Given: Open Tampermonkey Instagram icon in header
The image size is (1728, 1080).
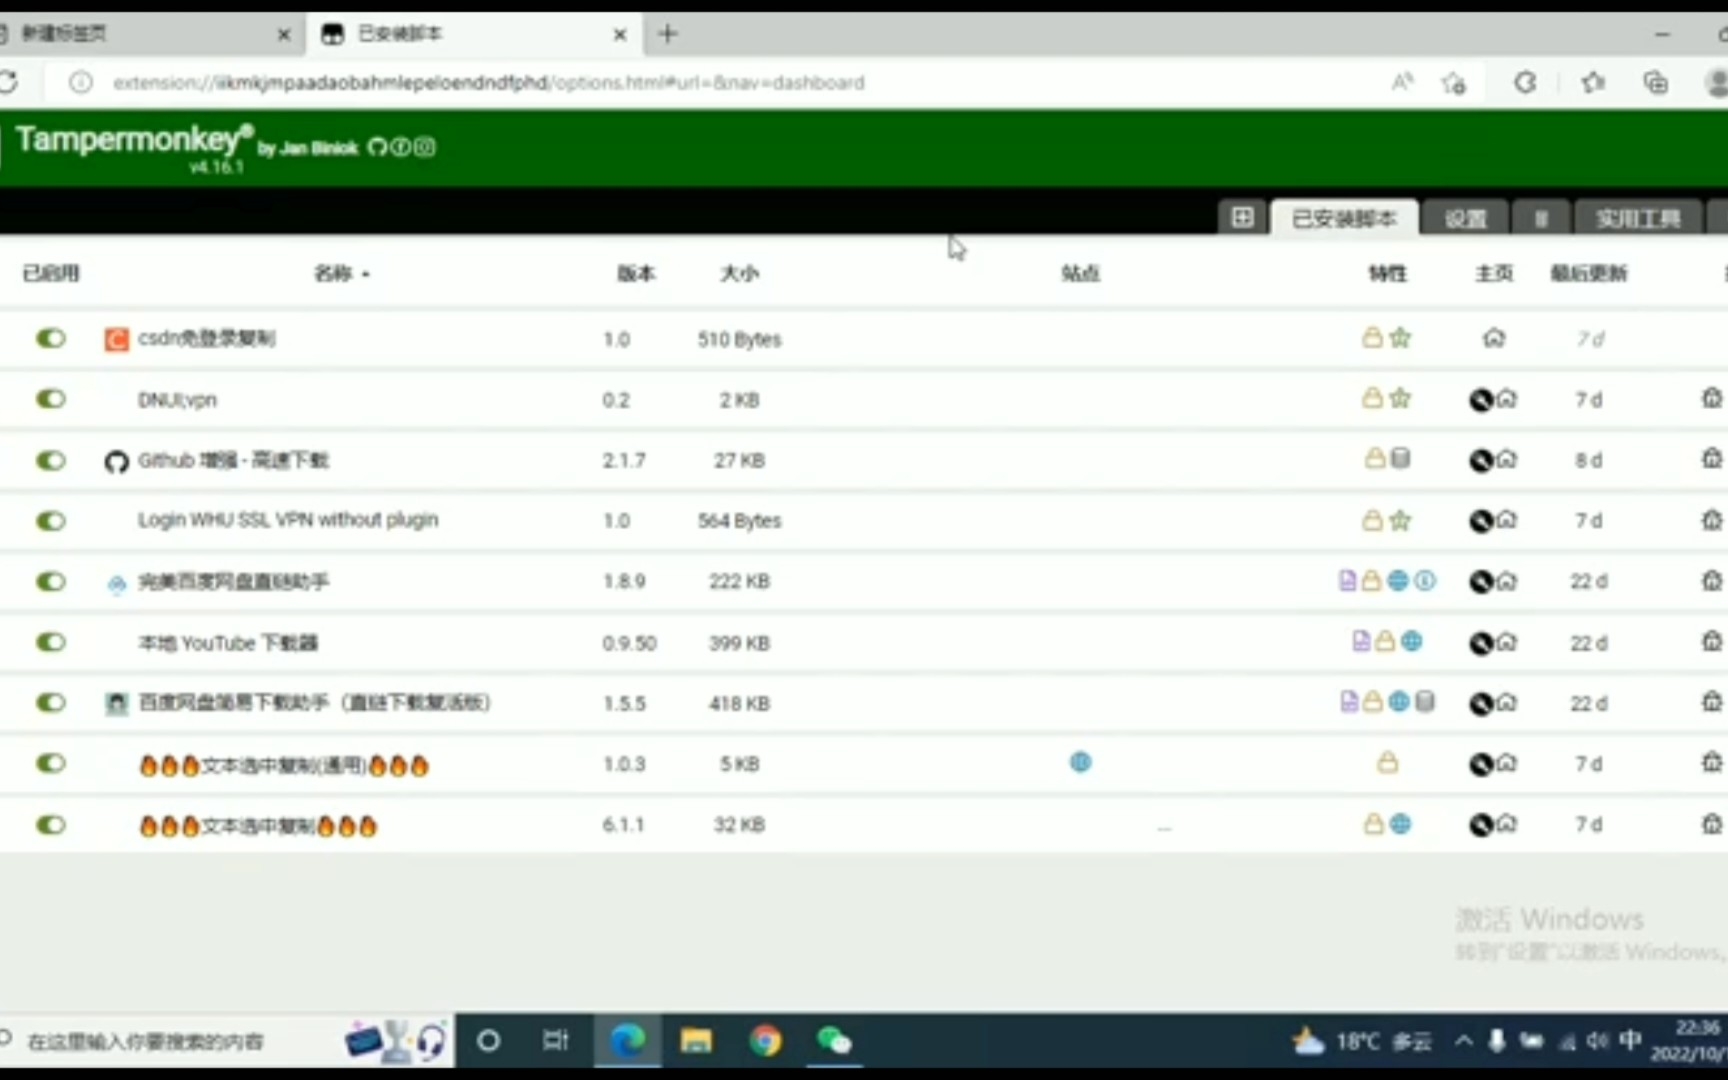Looking at the screenshot, I should pos(425,147).
